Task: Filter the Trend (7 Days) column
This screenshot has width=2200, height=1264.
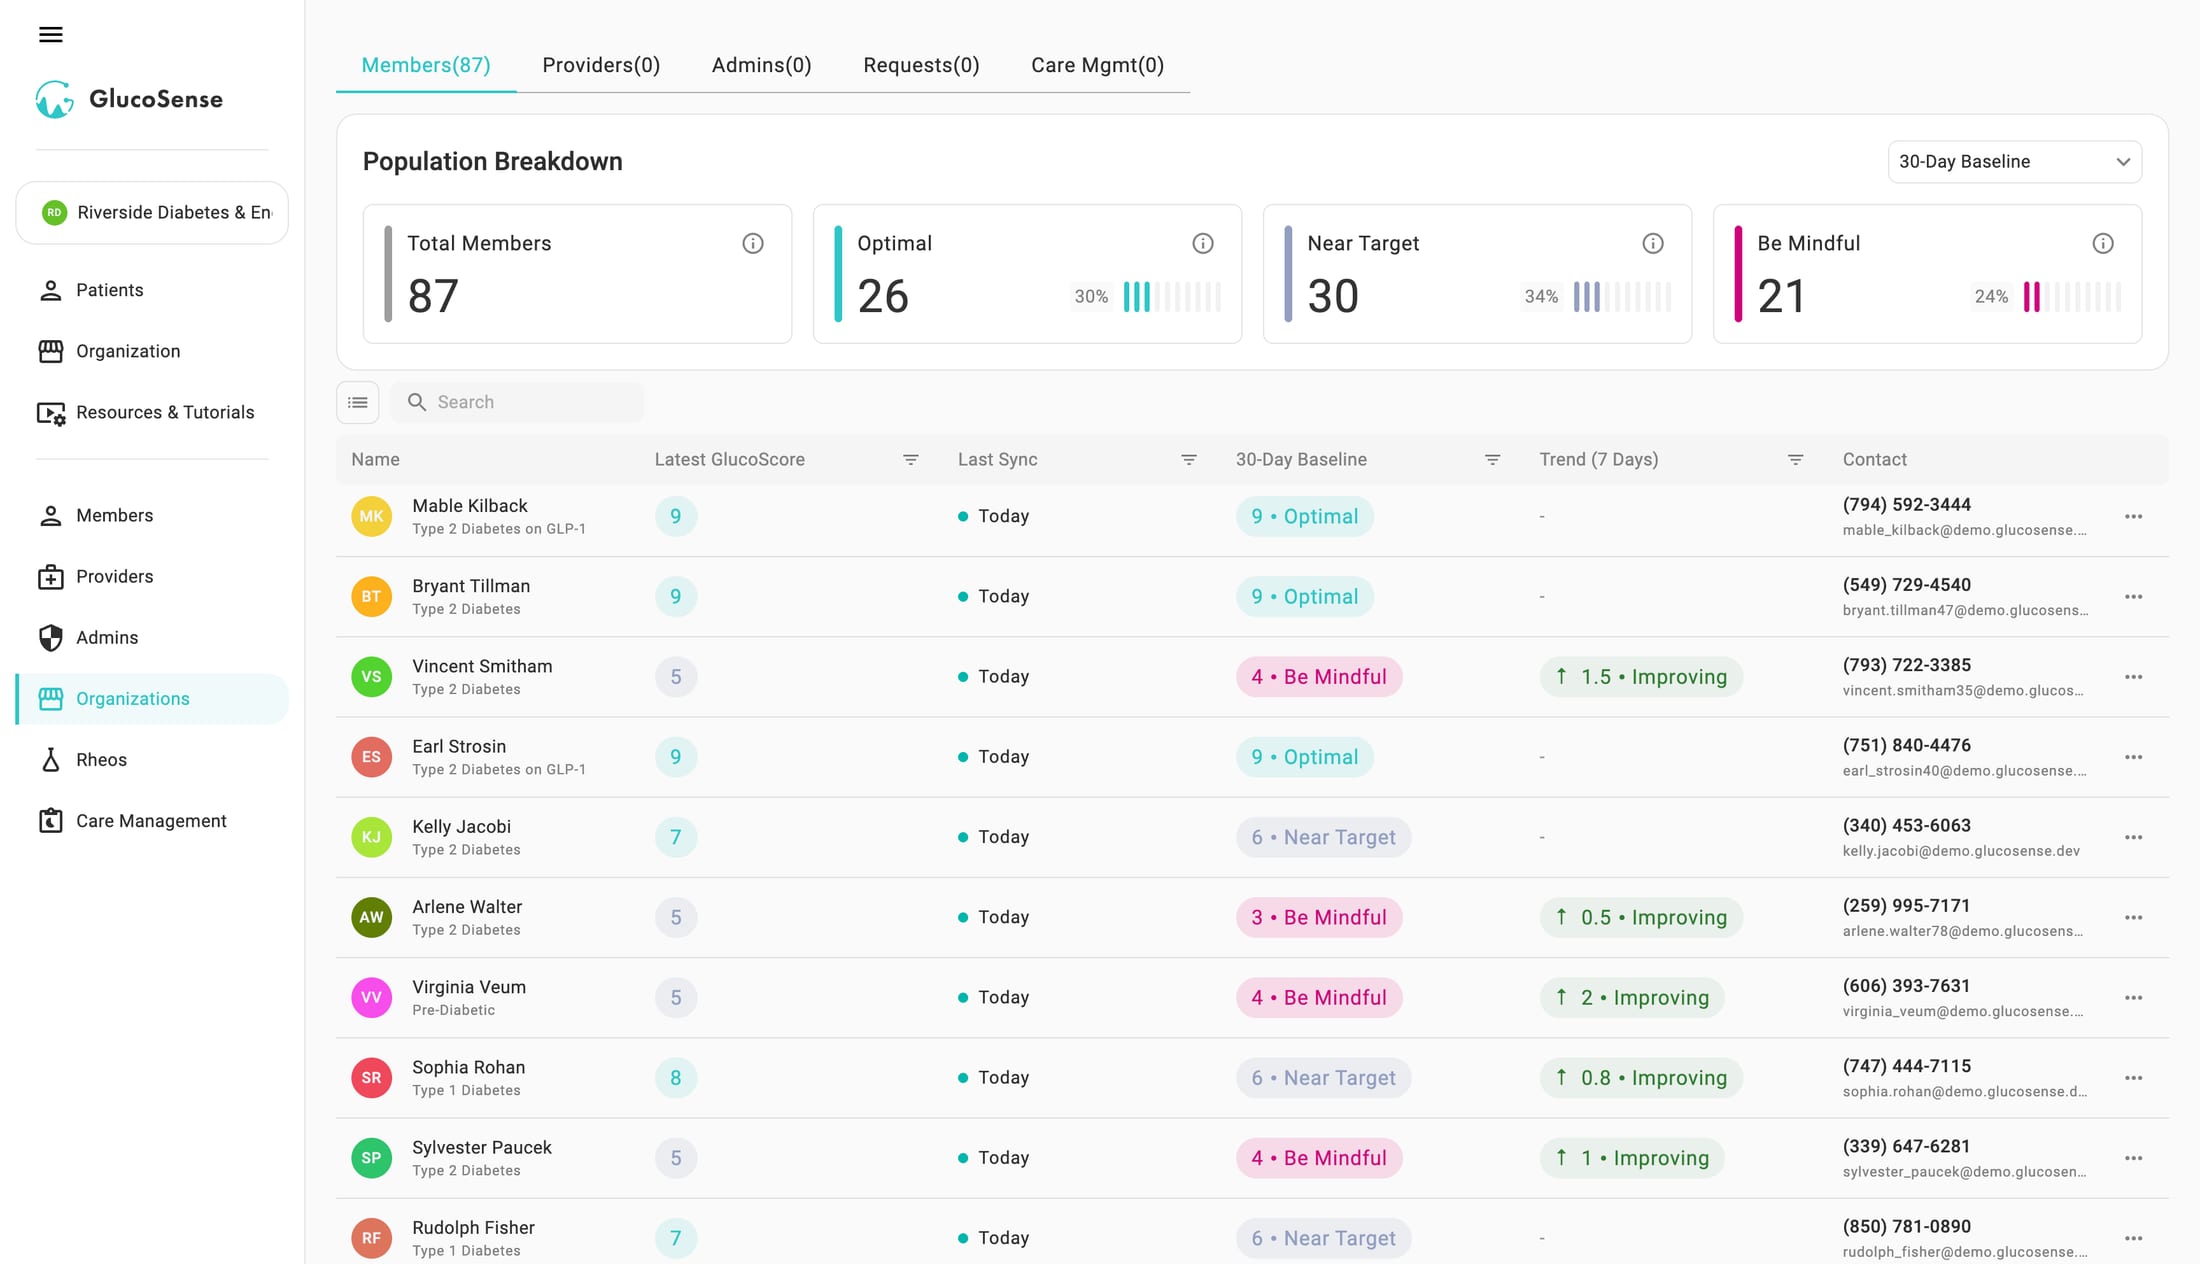Action: click(x=1795, y=459)
